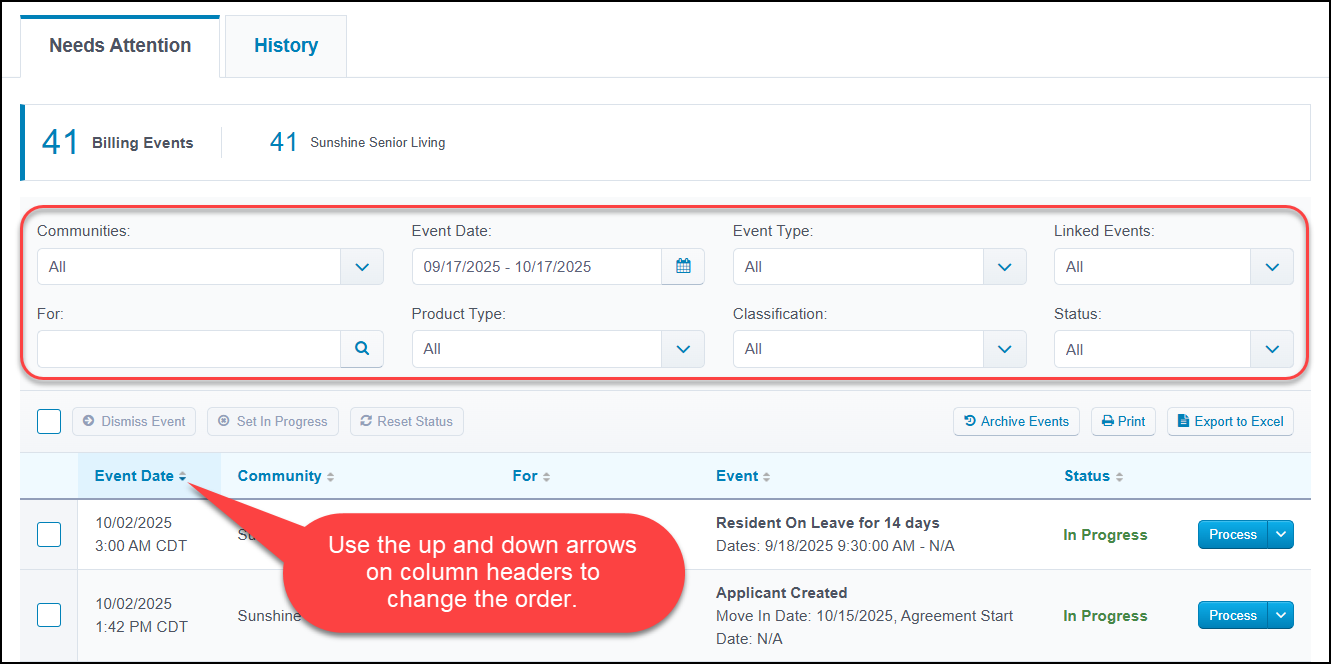Open Process arrow menu for Resident On Leave row
1331x664 pixels.
point(1281,534)
